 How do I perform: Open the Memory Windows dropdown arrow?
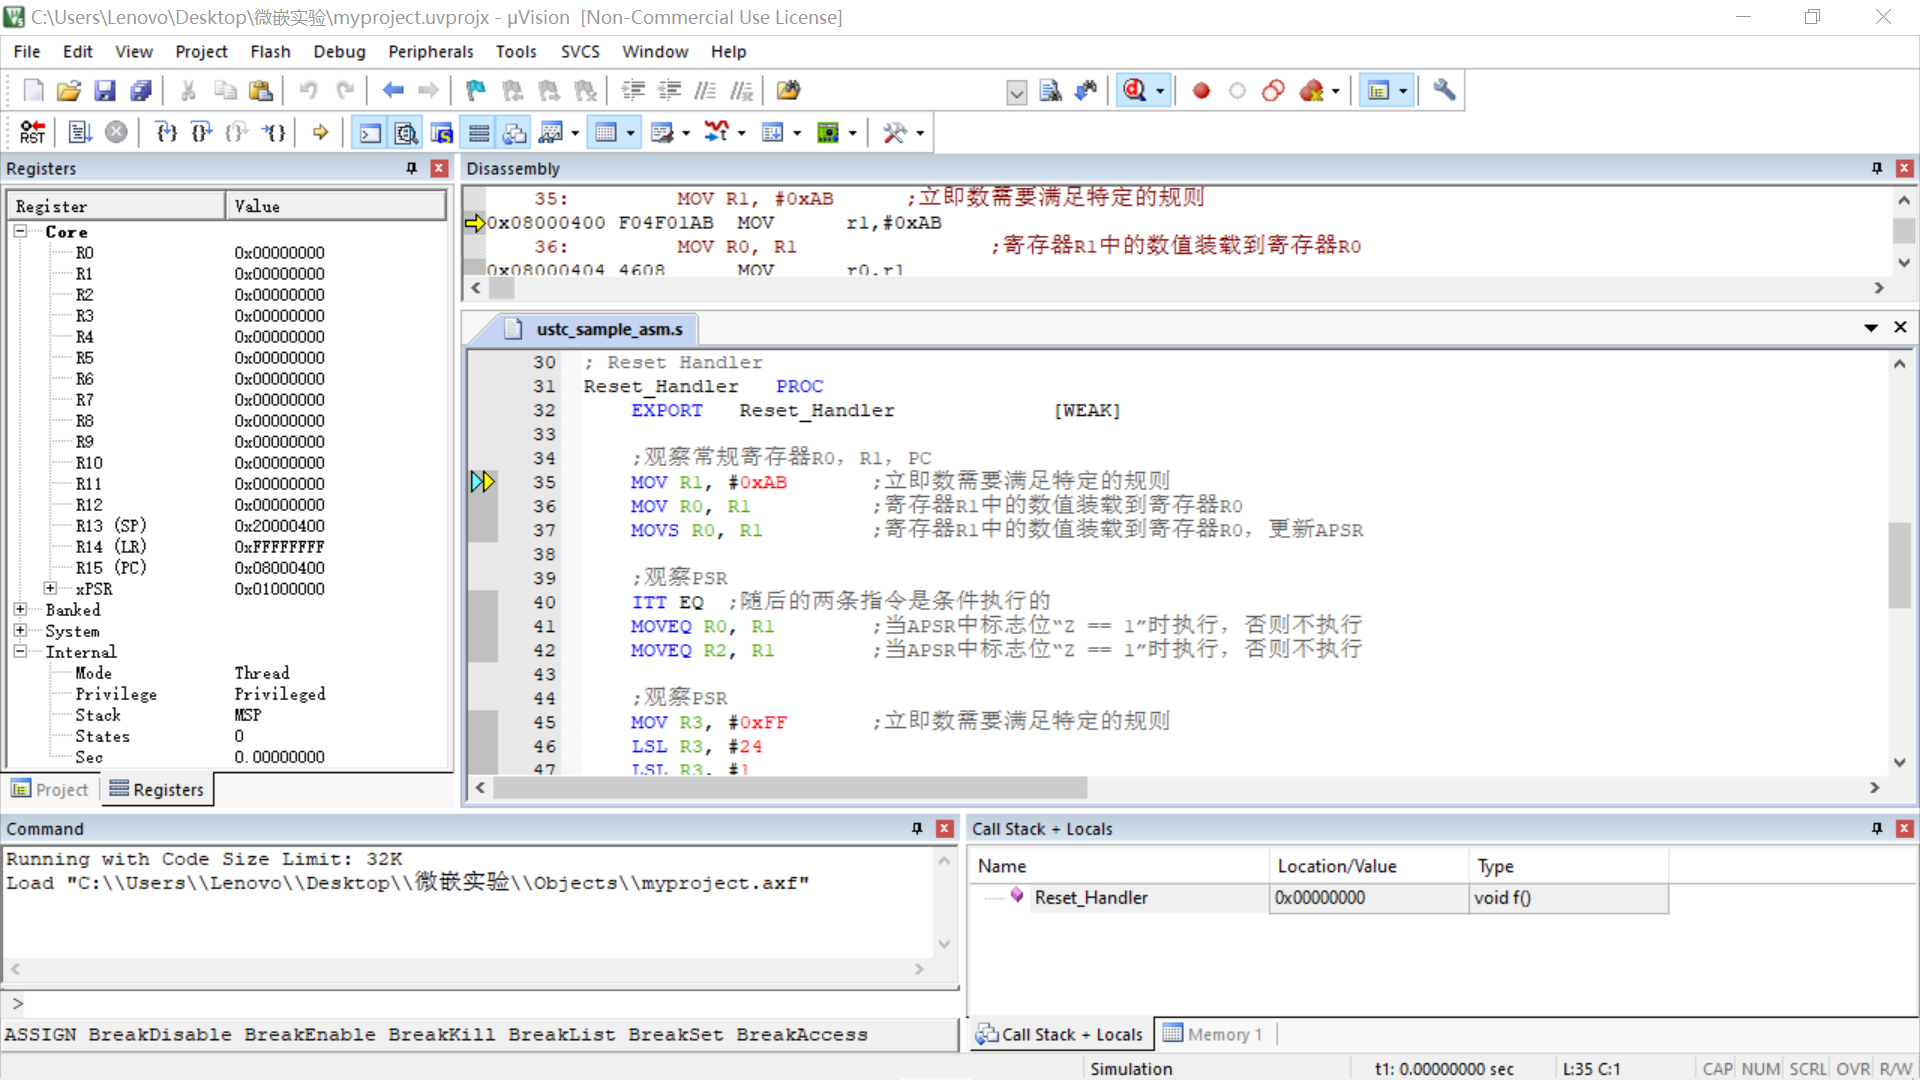[630, 133]
